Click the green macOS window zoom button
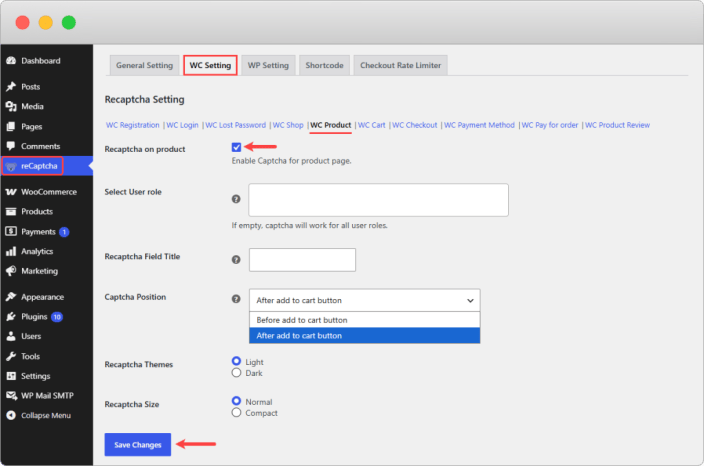The width and height of the screenshot is (704, 466). [x=69, y=22]
